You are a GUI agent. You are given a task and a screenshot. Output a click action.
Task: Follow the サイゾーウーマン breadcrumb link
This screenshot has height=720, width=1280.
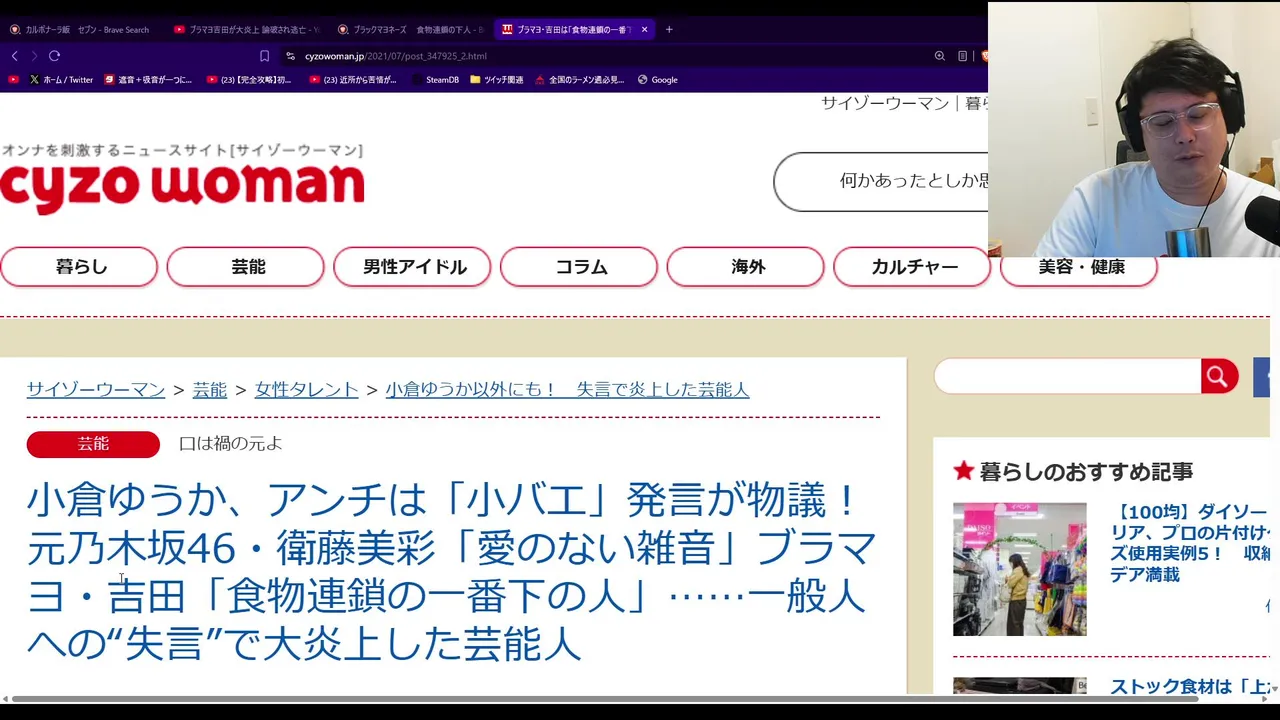(96, 390)
